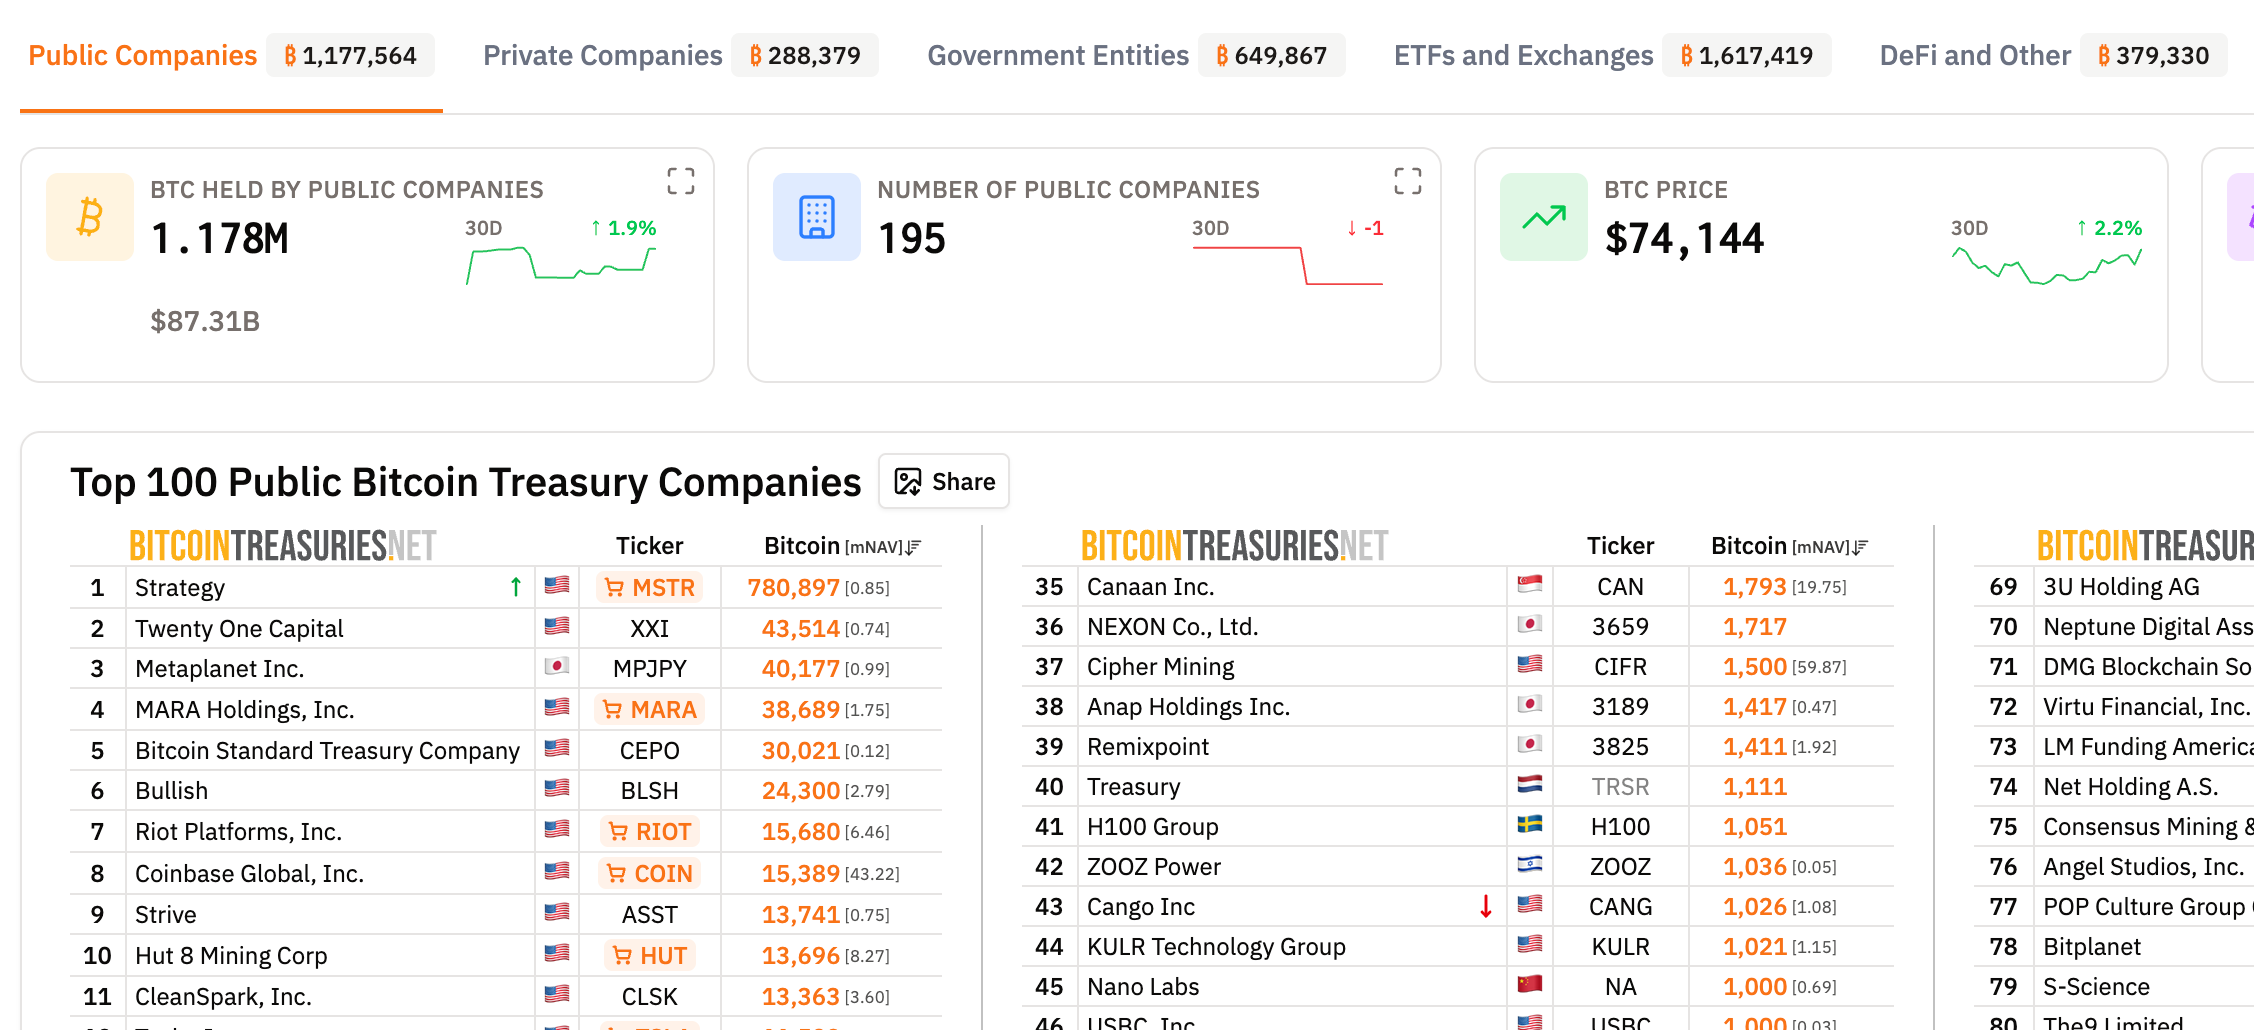Open MARA Holdings, Inc. entry
The height and width of the screenshot is (1030, 2254).
(245, 710)
